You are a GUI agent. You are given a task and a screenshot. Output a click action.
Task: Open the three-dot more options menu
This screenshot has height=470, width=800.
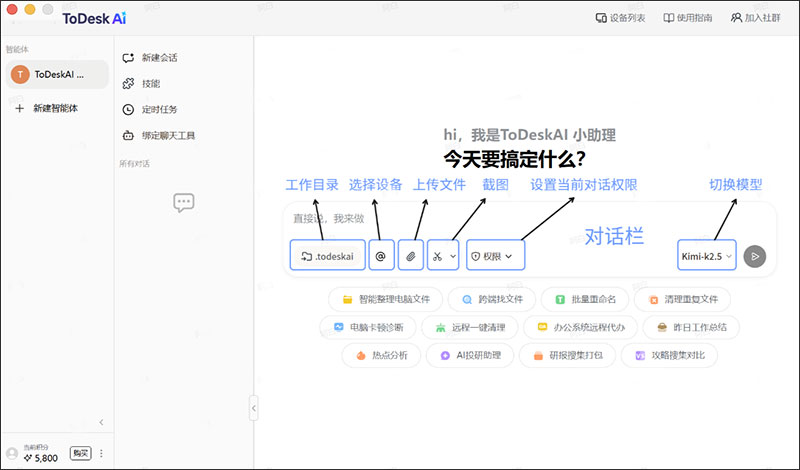[102, 453]
